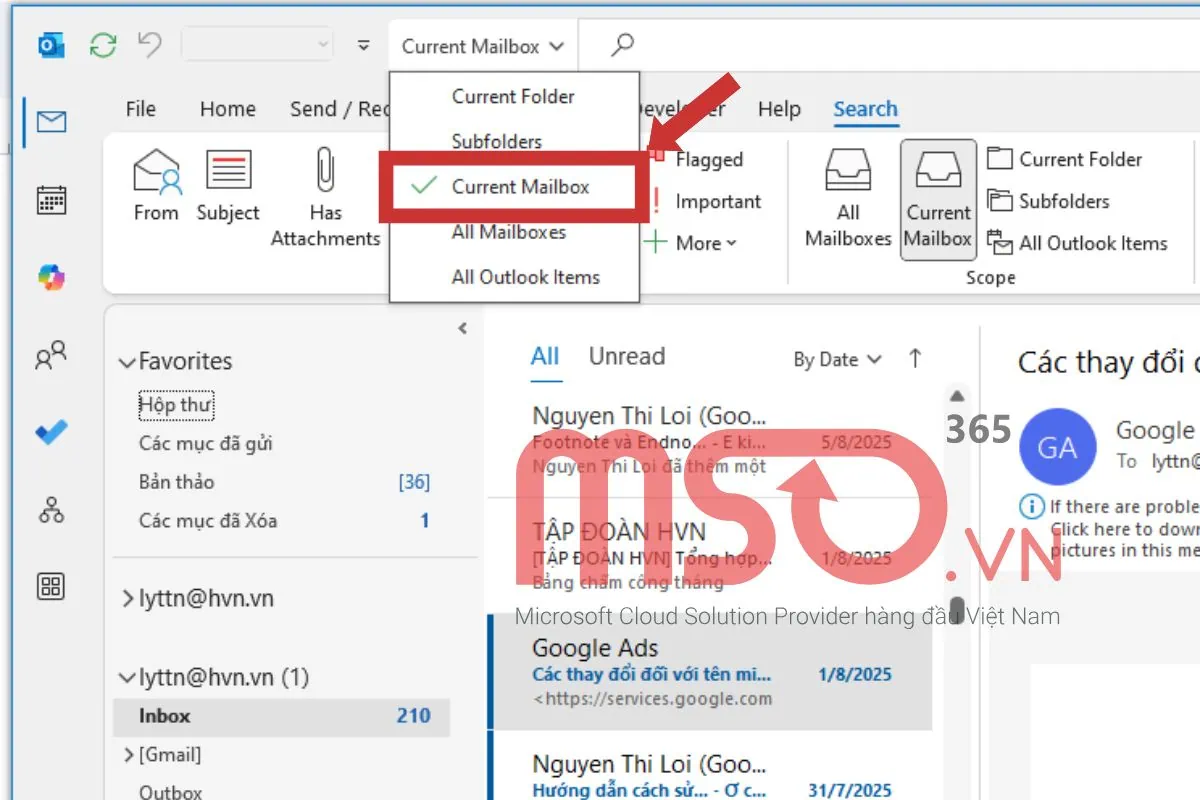The image size is (1200, 800).
Task: Open the Inbox folder
Action: tap(165, 716)
